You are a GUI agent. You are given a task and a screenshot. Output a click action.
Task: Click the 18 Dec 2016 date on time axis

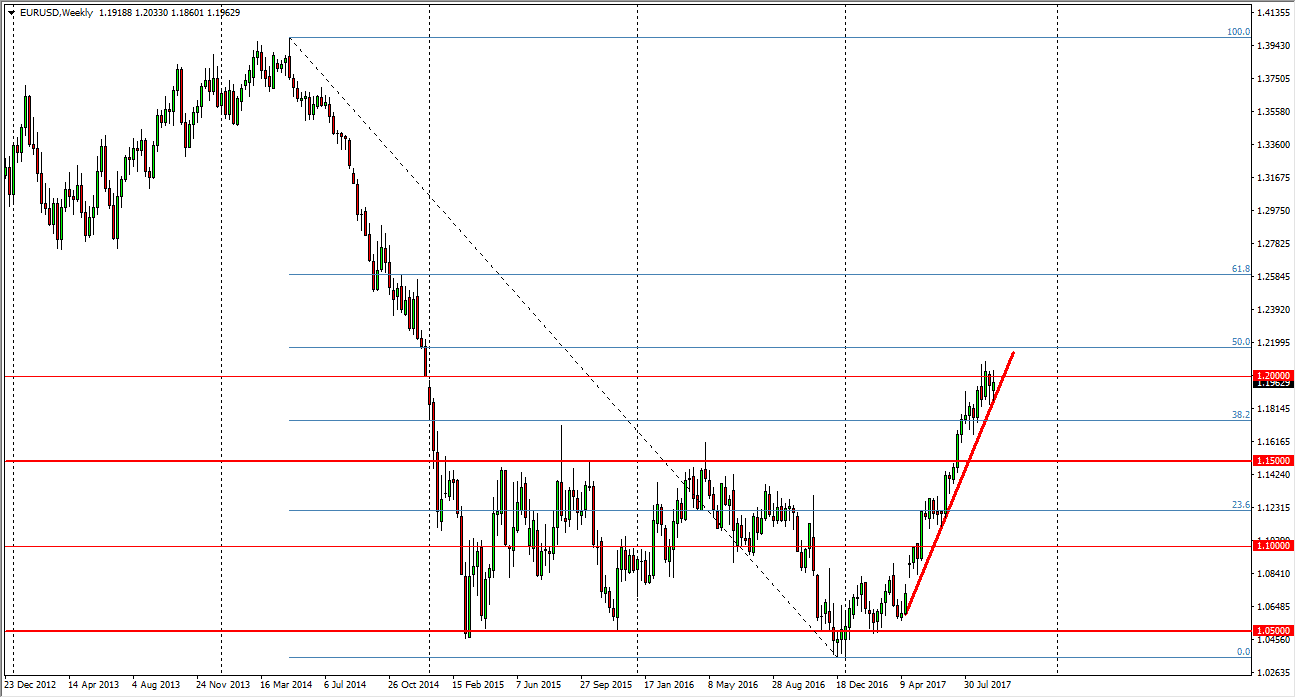point(861,686)
